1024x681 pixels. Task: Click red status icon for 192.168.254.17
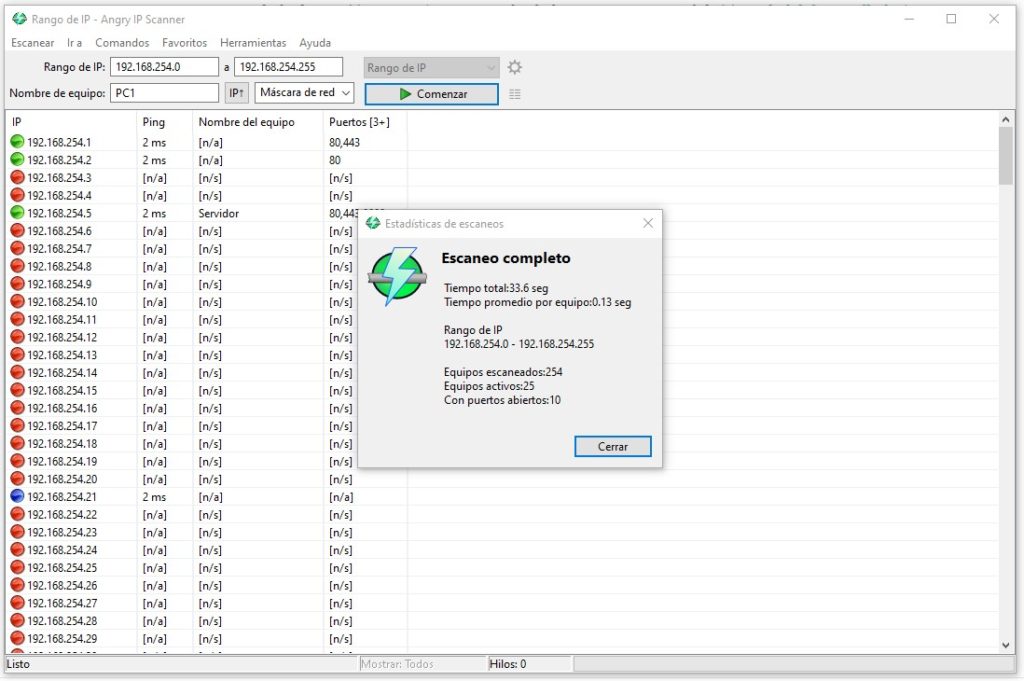(x=17, y=426)
